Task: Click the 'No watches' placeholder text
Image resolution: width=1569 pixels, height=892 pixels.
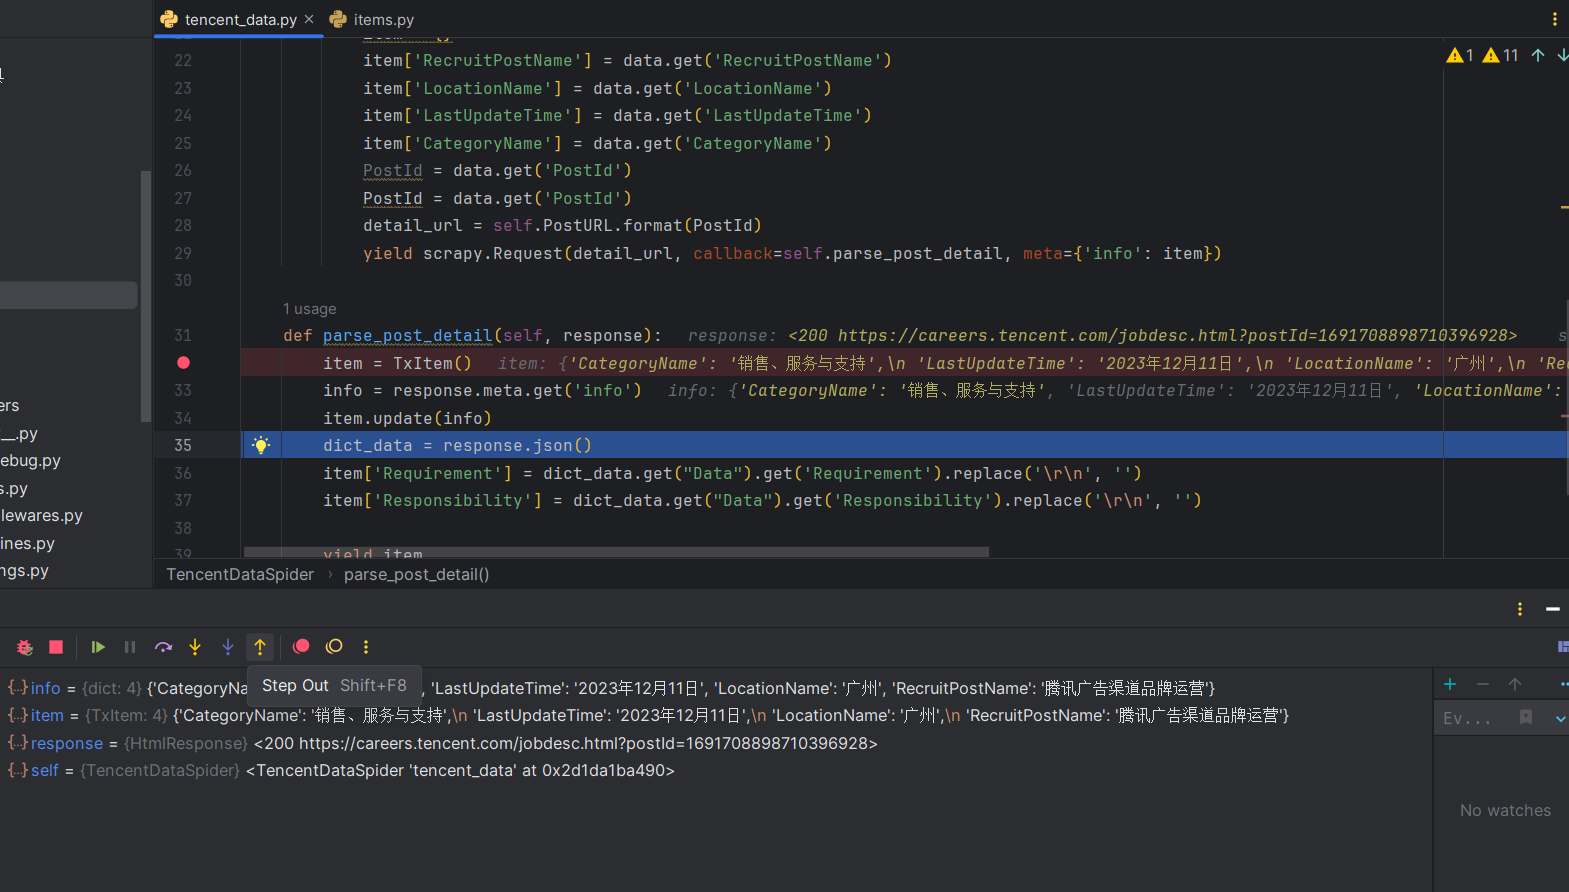Action: point(1505,810)
